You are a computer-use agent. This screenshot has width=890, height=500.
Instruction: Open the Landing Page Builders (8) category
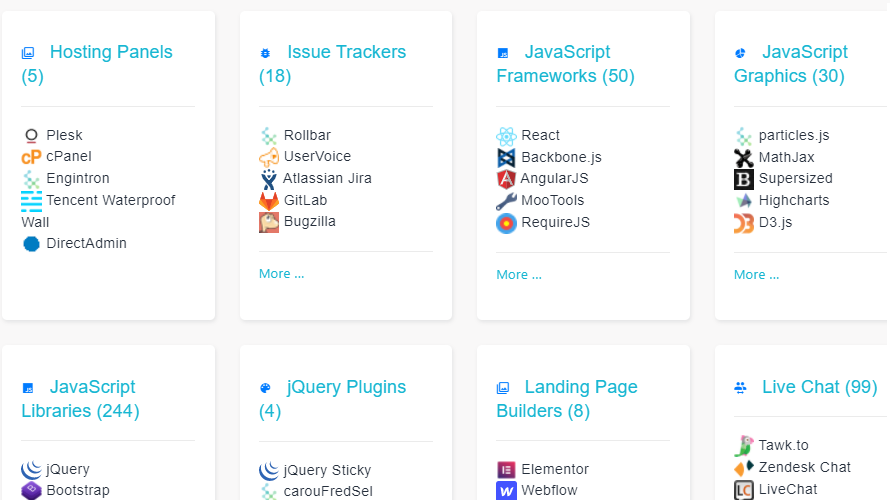[567, 398]
